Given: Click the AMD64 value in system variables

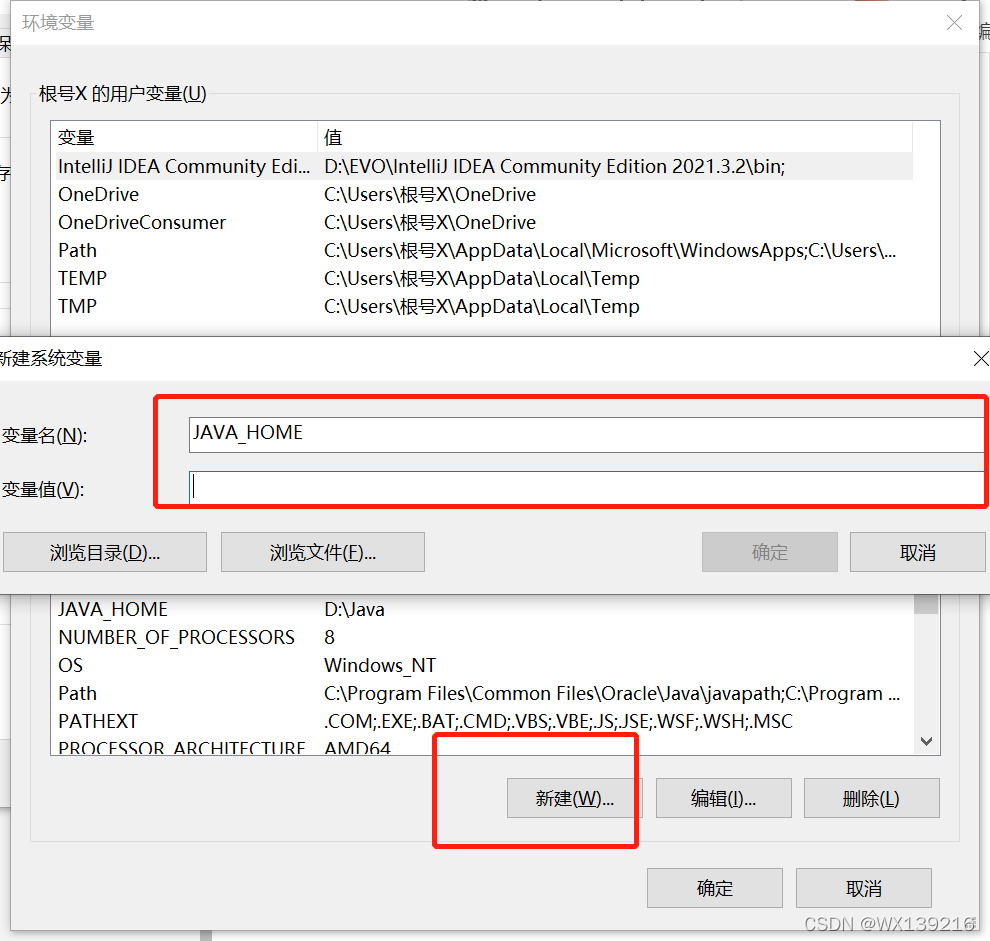Looking at the screenshot, I should (x=357, y=748).
